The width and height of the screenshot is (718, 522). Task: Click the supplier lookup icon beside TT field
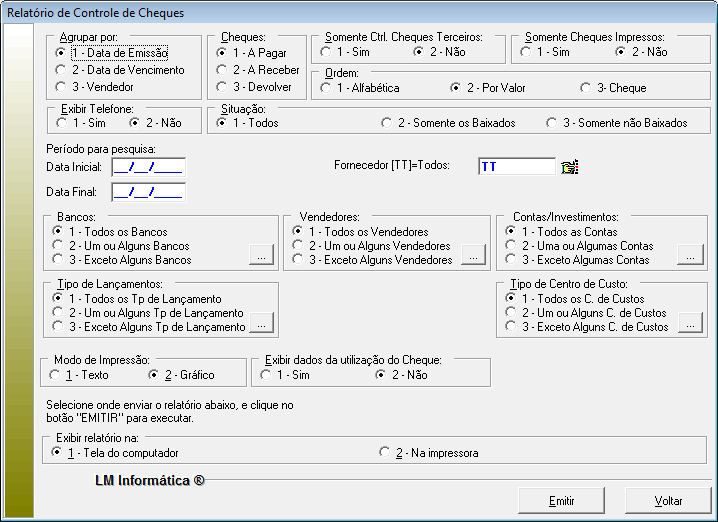[570, 167]
